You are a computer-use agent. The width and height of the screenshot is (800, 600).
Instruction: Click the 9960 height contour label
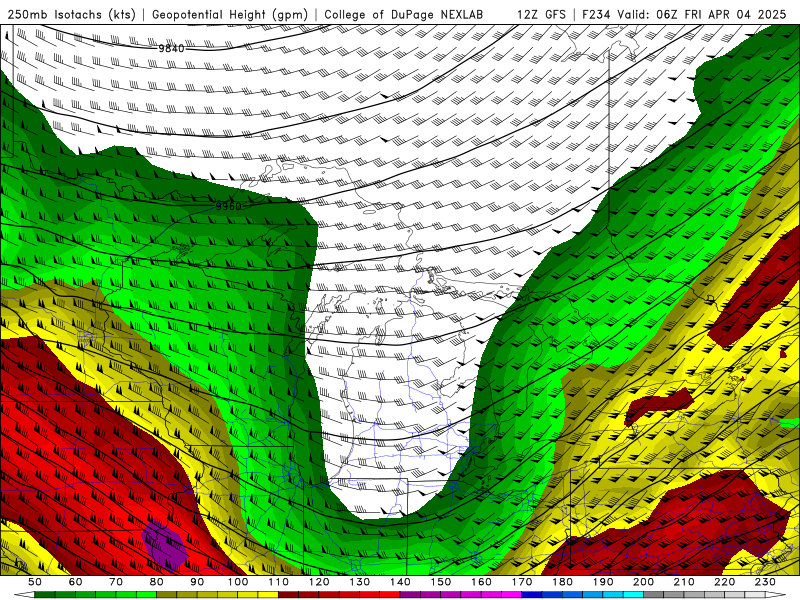pyautogui.click(x=228, y=206)
